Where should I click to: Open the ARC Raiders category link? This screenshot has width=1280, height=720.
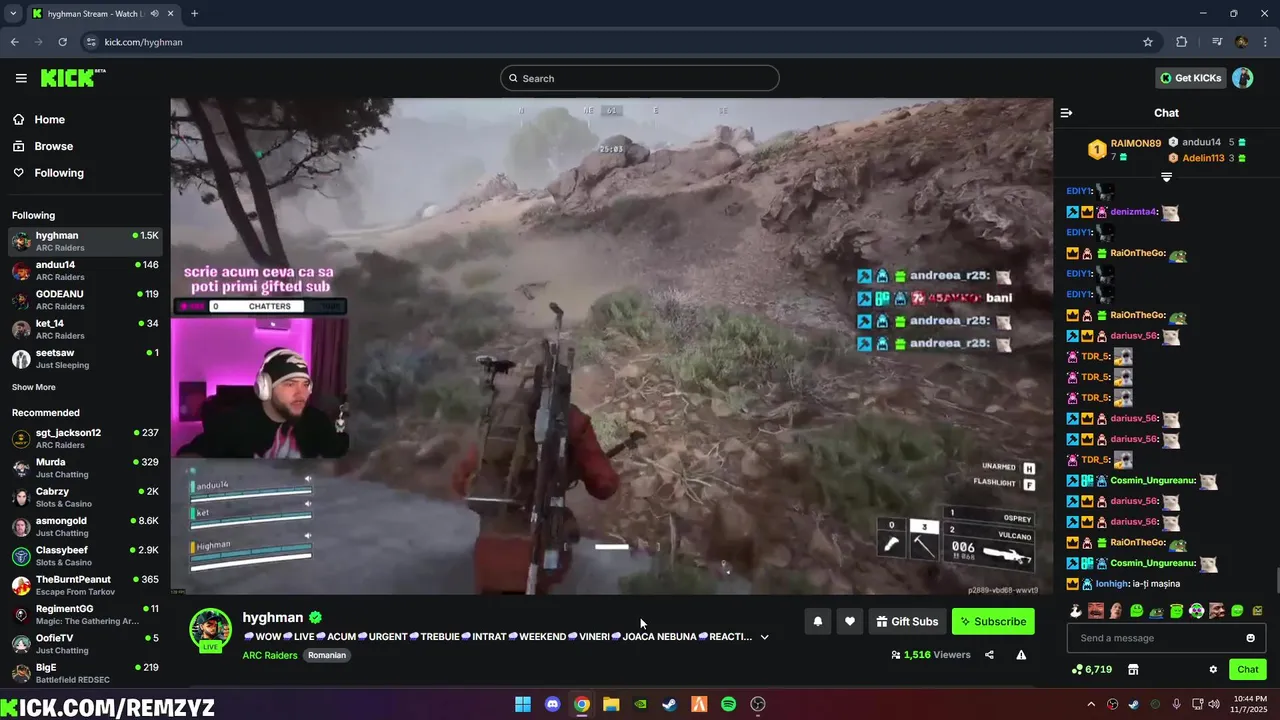(x=270, y=655)
